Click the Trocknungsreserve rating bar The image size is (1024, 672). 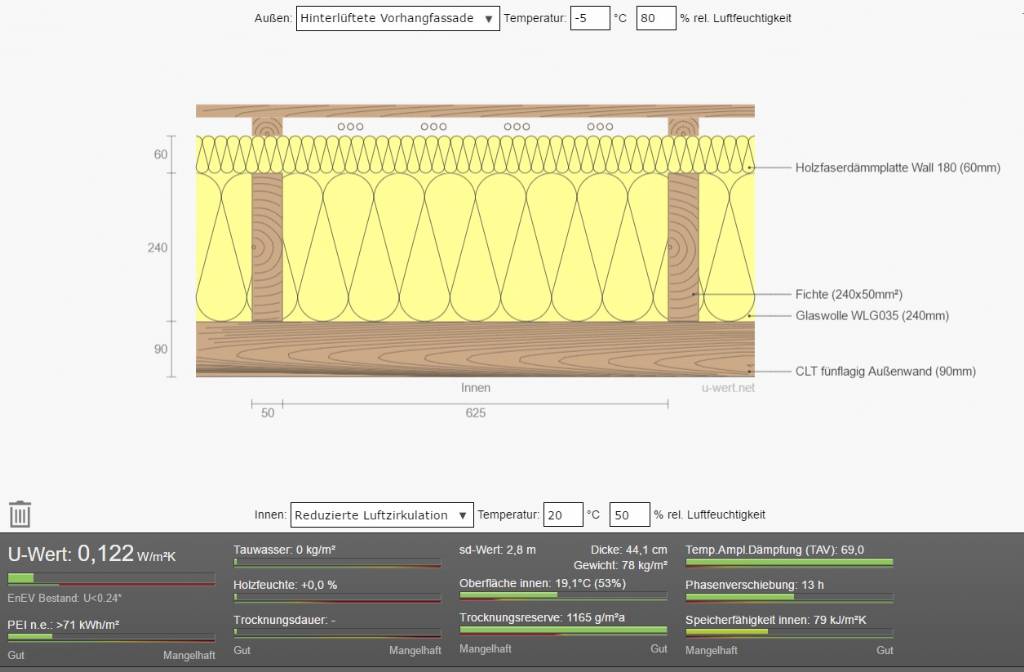pos(563,631)
